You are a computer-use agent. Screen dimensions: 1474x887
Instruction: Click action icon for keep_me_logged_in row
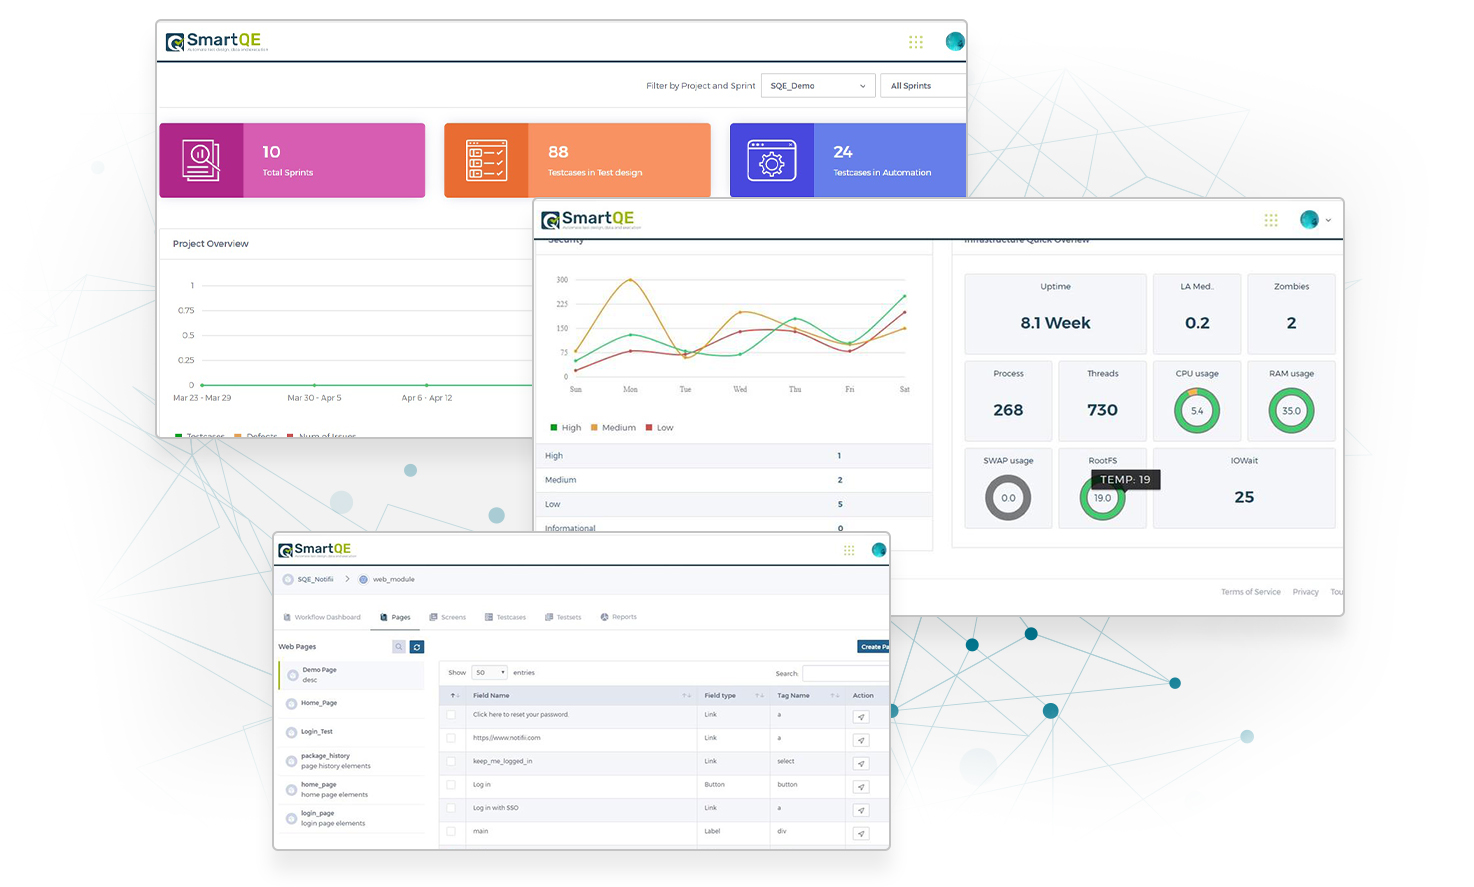click(861, 763)
